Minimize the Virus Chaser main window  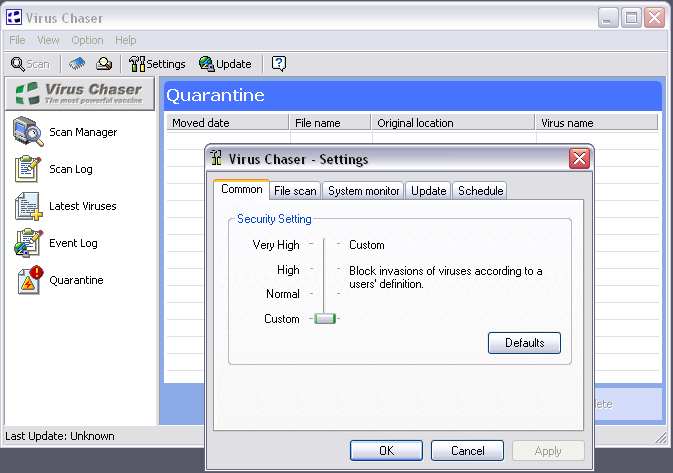click(608, 18)
